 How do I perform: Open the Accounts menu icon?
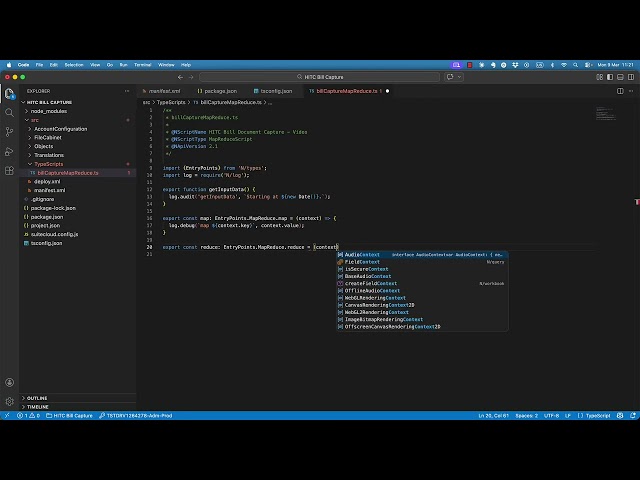9,382
